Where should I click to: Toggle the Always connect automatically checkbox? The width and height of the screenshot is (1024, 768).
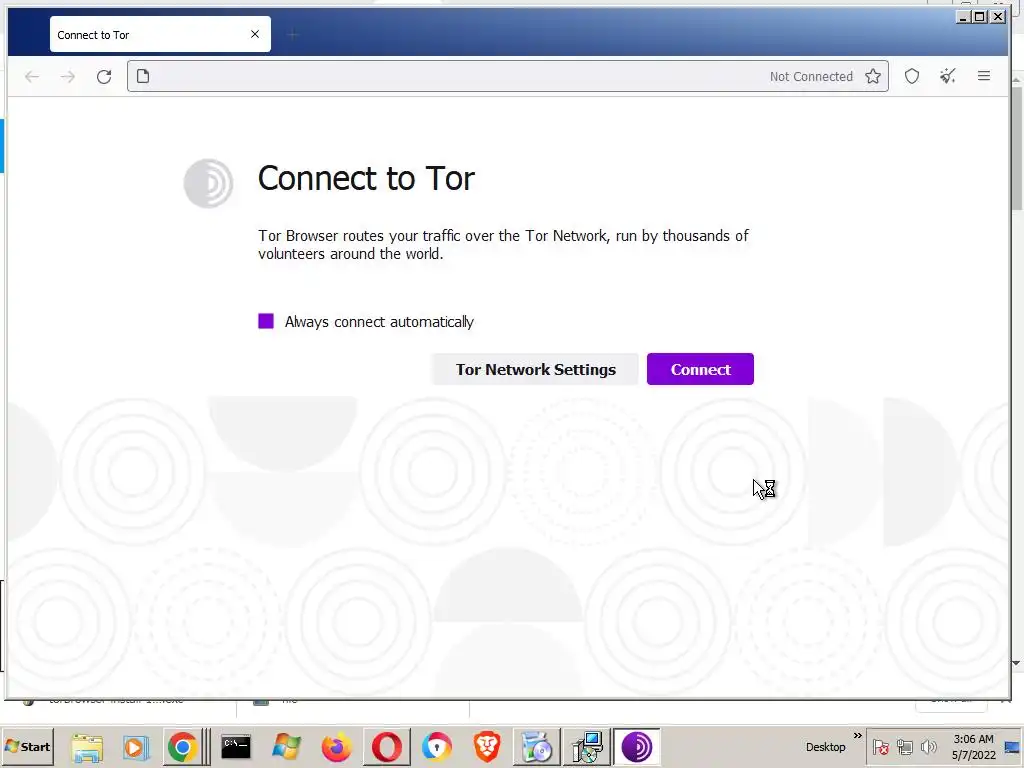(x=266, y=321)
